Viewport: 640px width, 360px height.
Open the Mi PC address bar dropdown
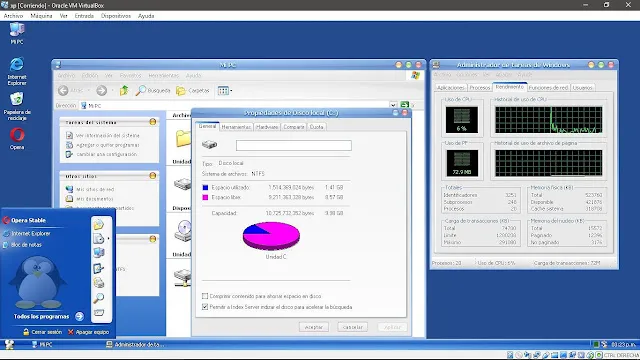click(x=393, y=105)
